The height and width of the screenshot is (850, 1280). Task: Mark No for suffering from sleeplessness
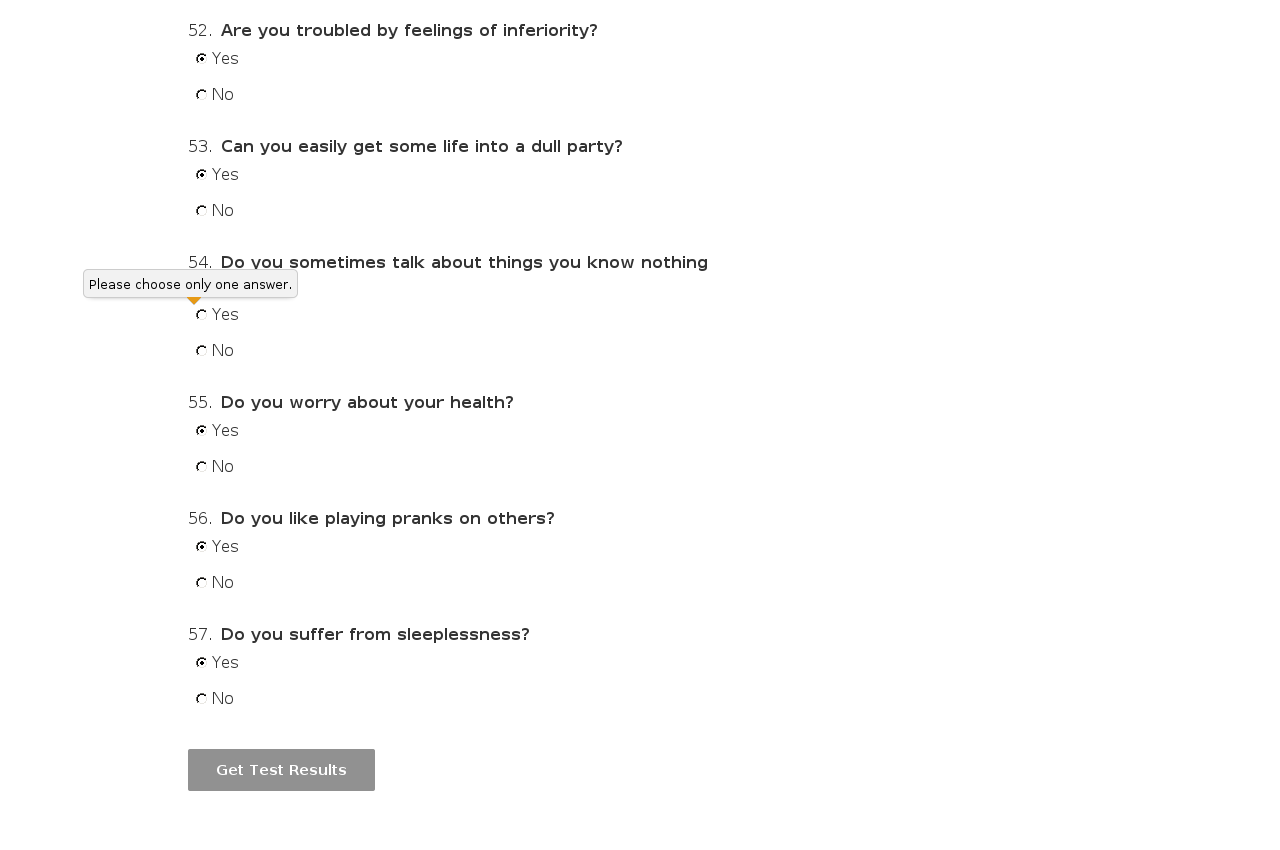tap(202, 699)
